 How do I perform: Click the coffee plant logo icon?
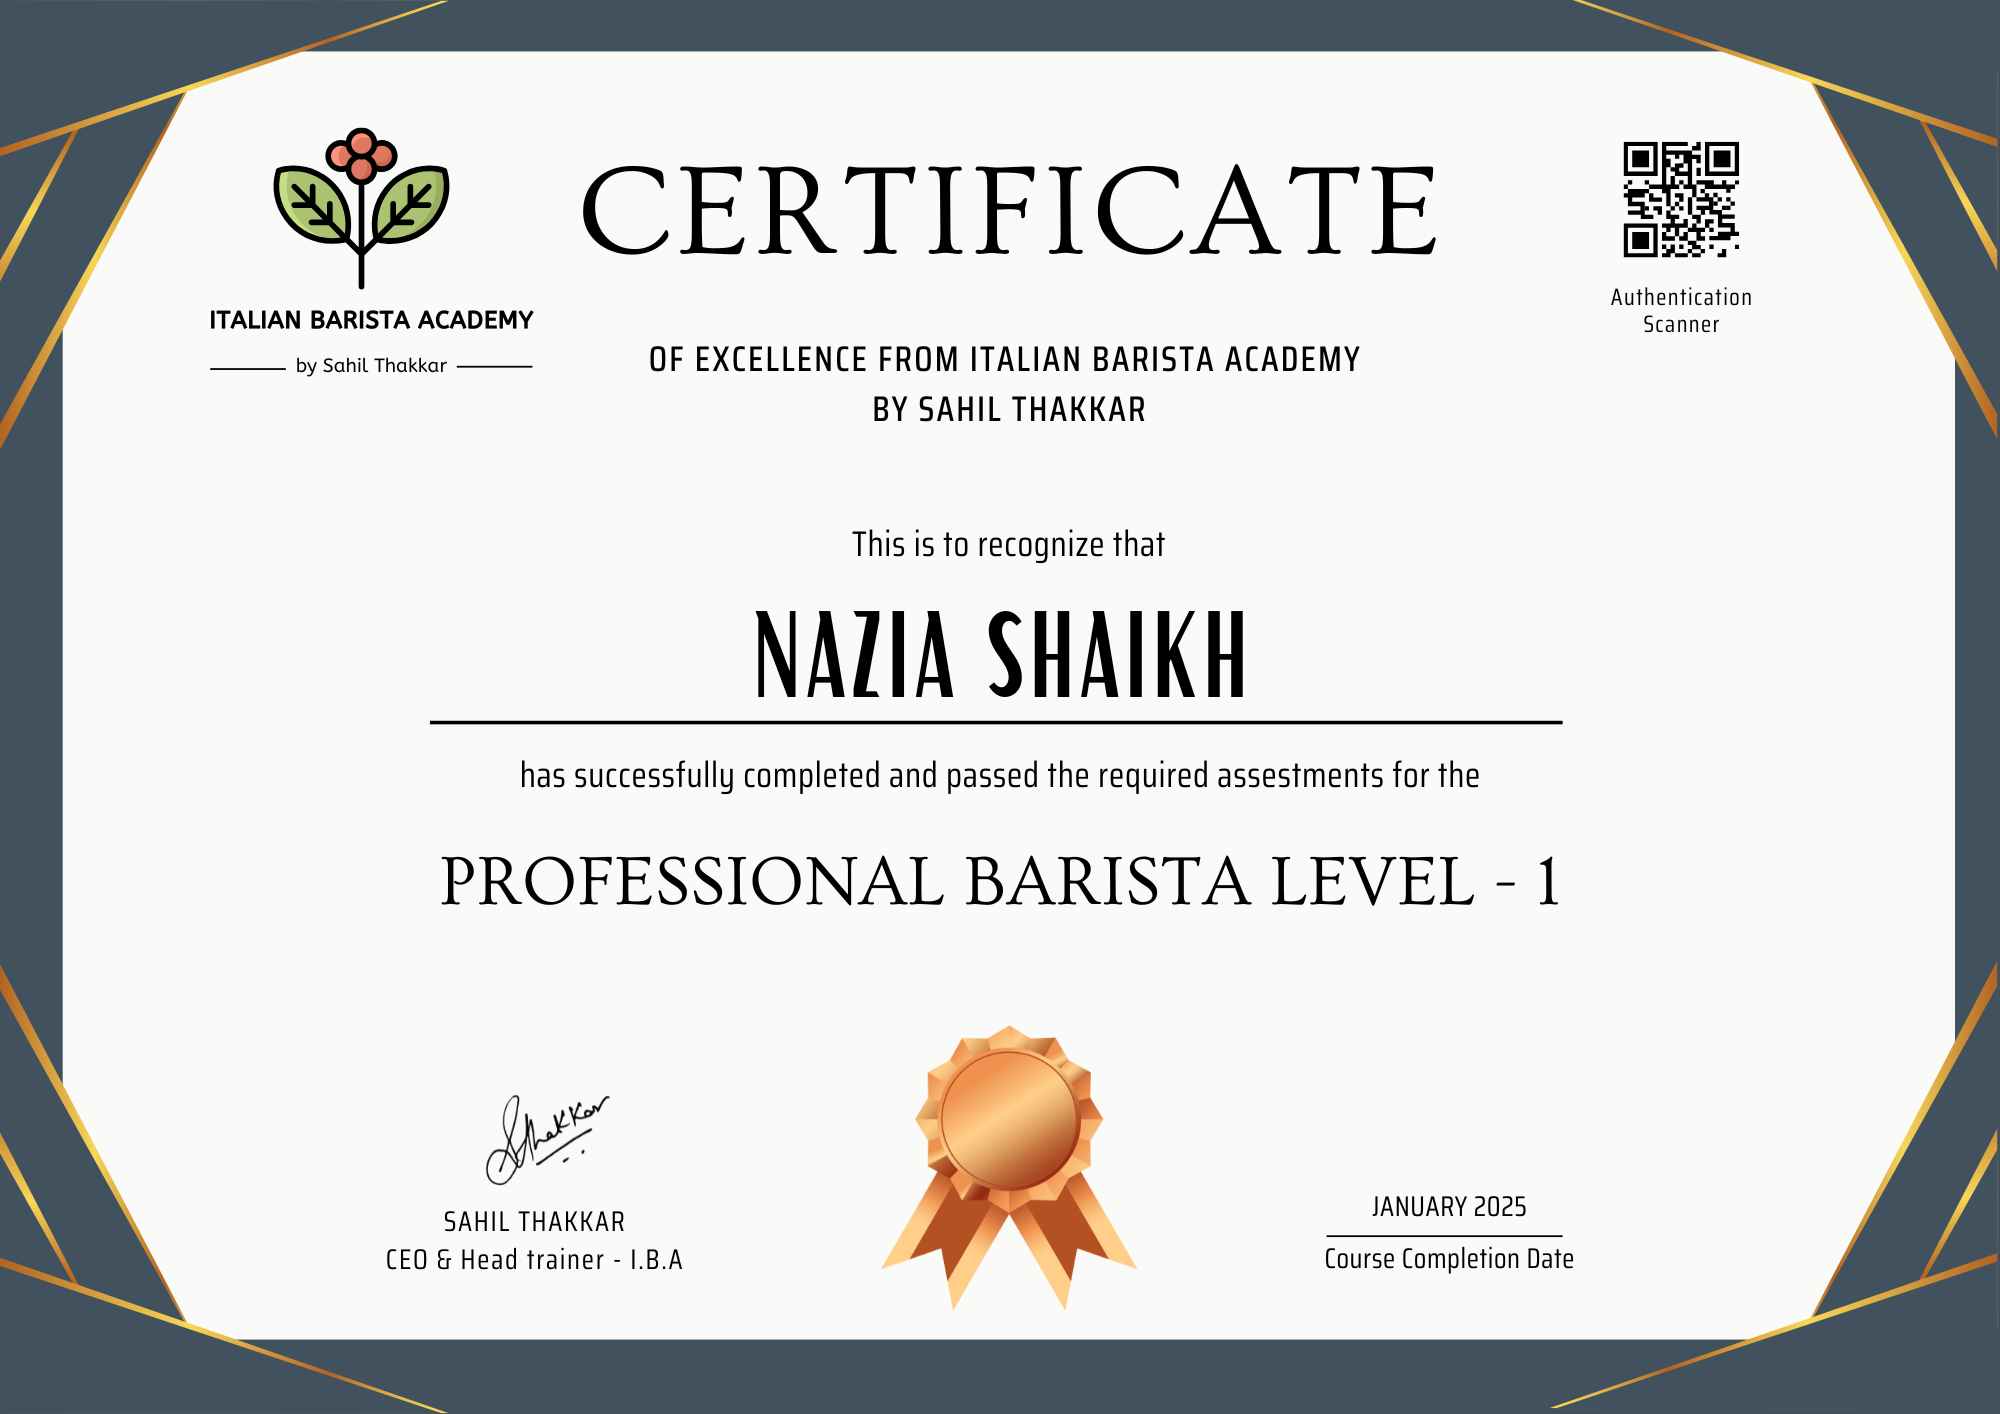(x=361, y=205)
